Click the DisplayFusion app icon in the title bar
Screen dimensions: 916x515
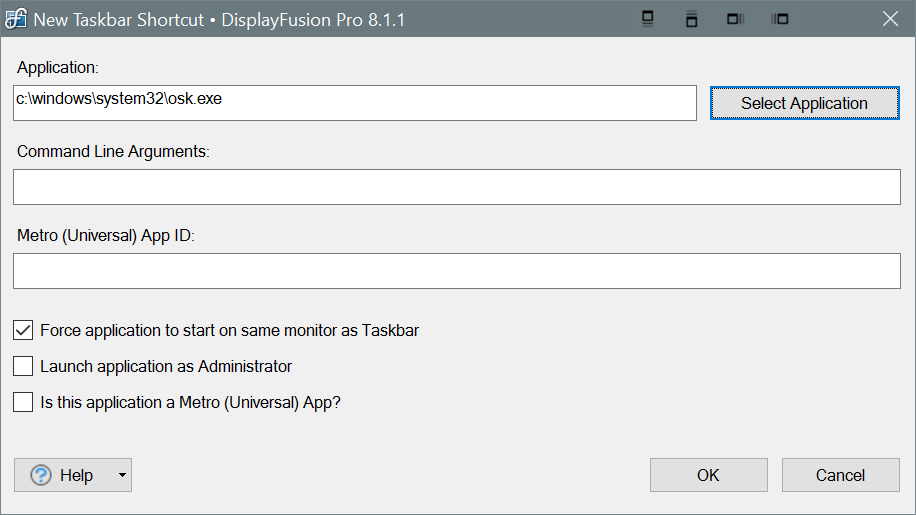[16, 20]
